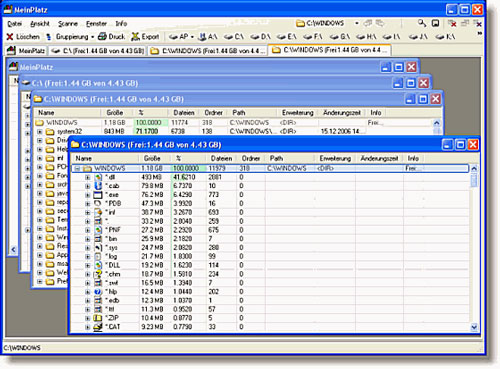This screenshot has width=500, height=369.
Task: Open the Fenster menu
Action: [96, 23]
